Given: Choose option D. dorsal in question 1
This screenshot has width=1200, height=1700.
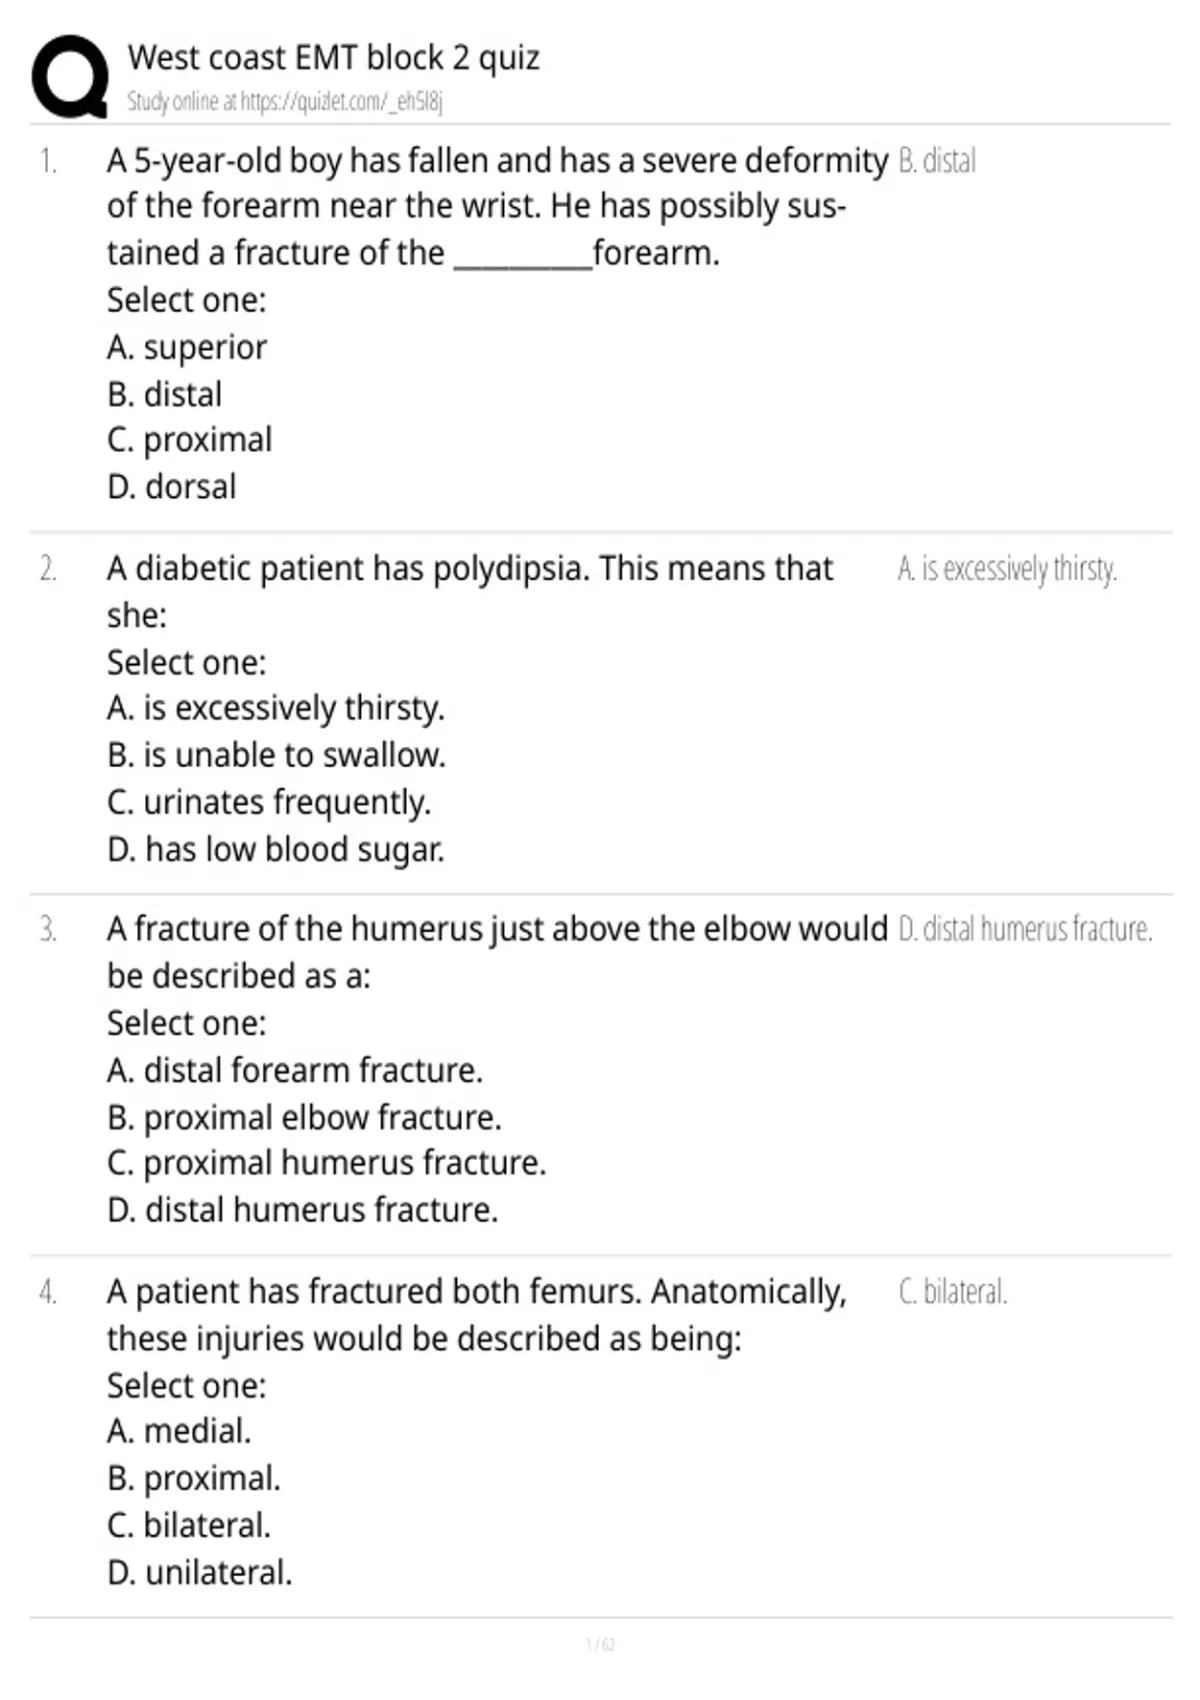Looking at the screenshot, I should (x=172, y=487).
